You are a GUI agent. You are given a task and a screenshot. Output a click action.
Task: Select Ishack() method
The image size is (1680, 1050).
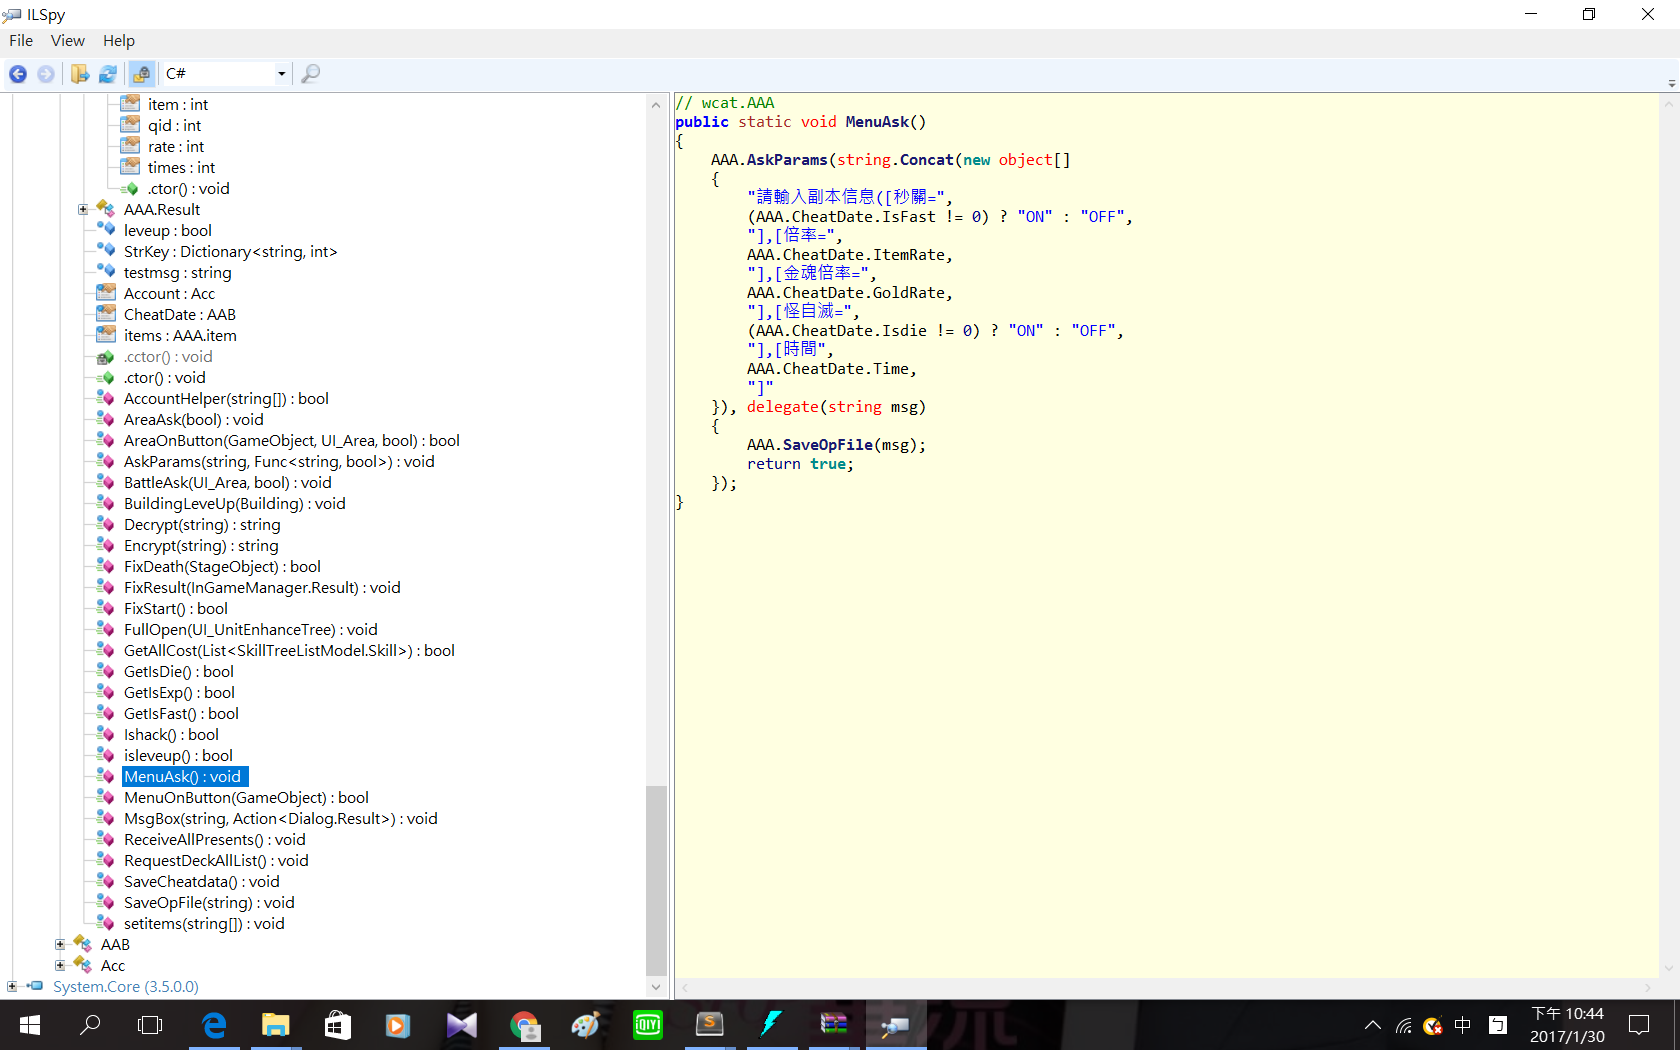(x=171, y=735)
